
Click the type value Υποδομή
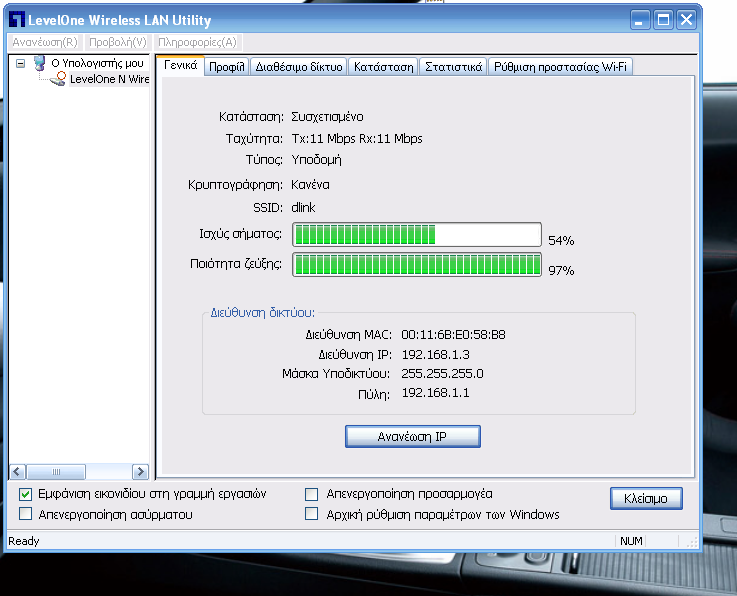316,160
